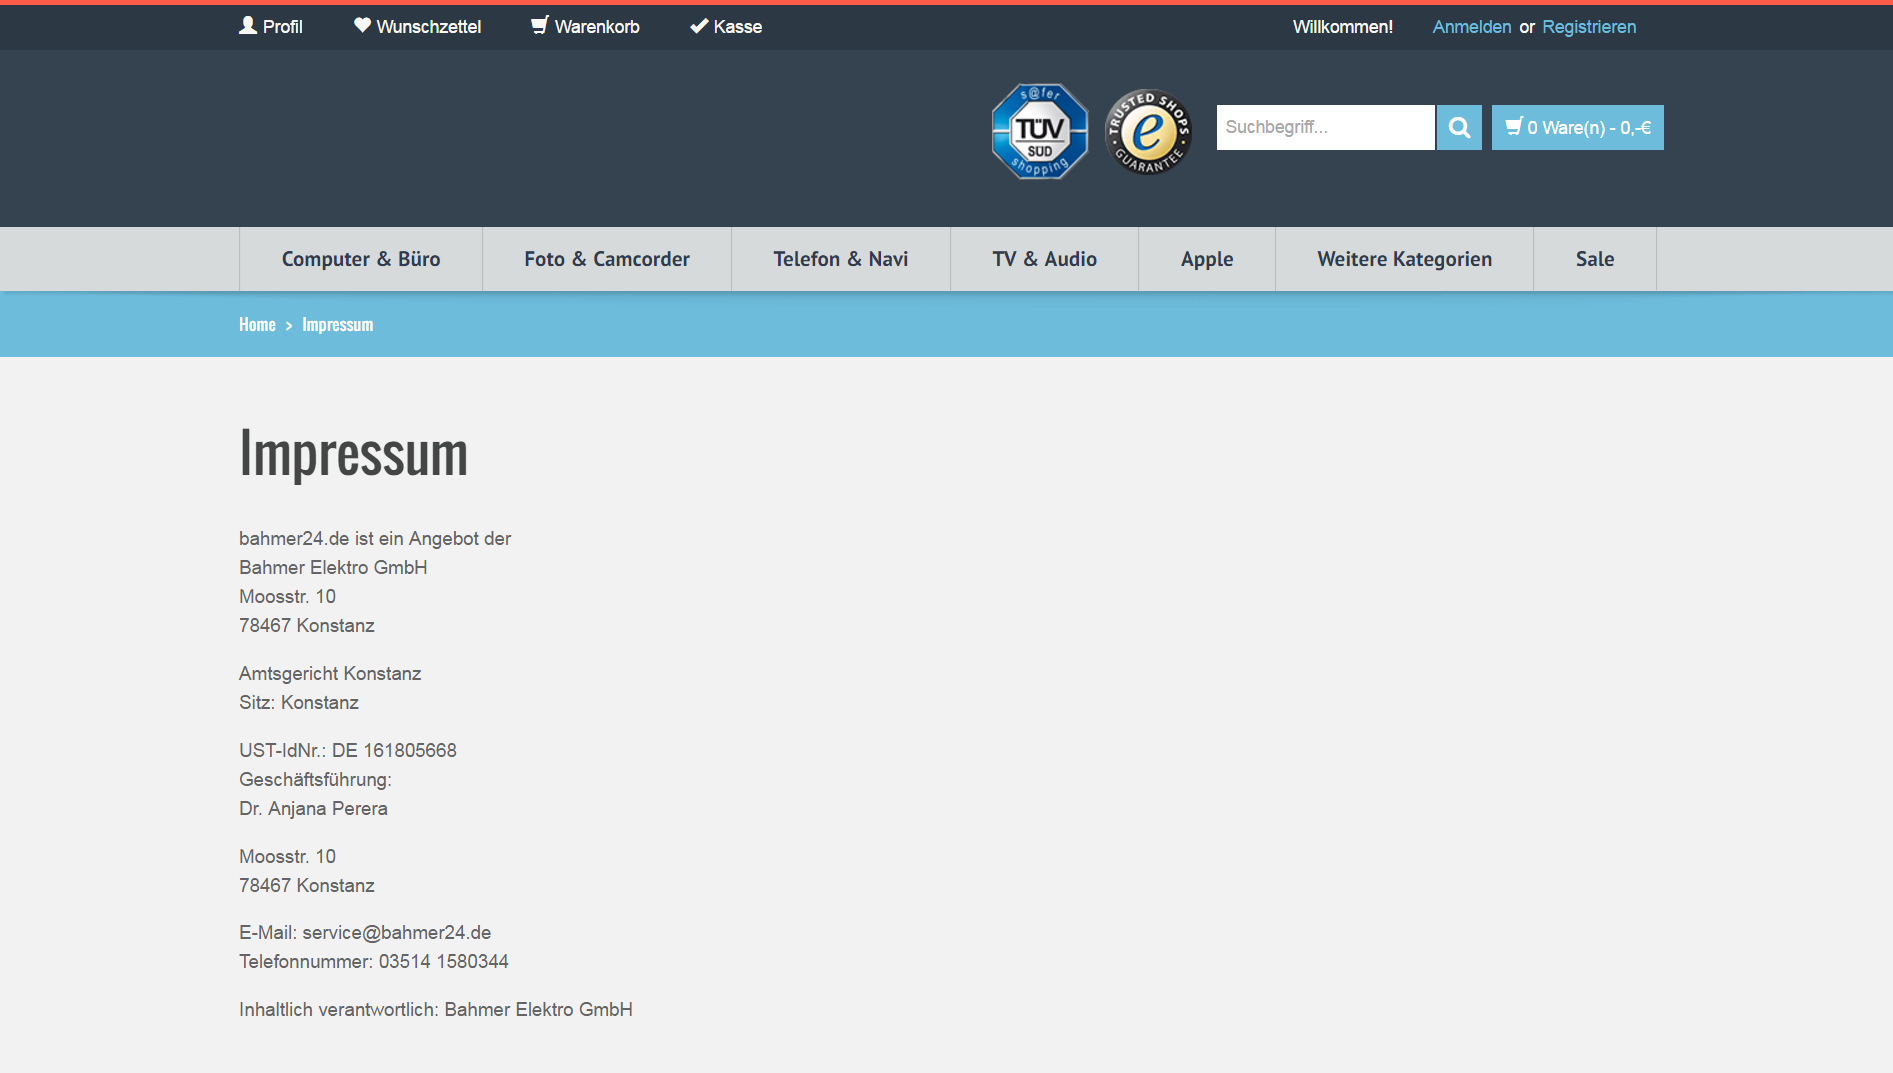
Task: Click the 'Dr. Anjana Perera' name
Action: [x=313, y=808]
